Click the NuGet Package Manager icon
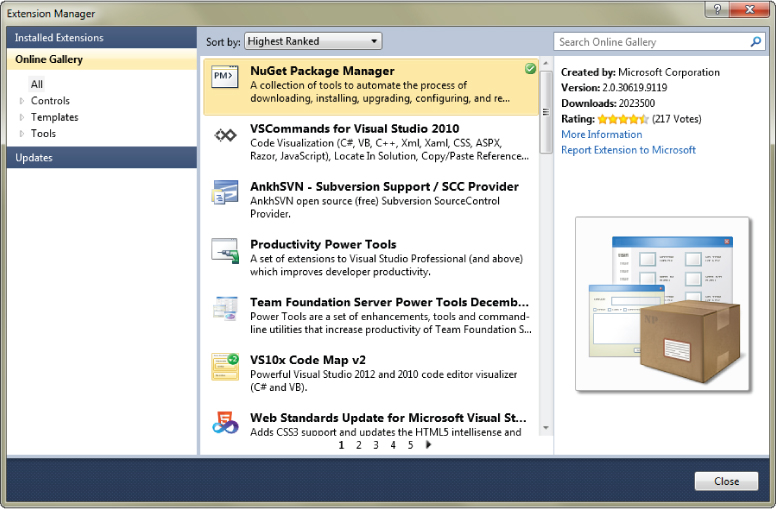The width and height of the screenshot is (776, 509). 225,77
